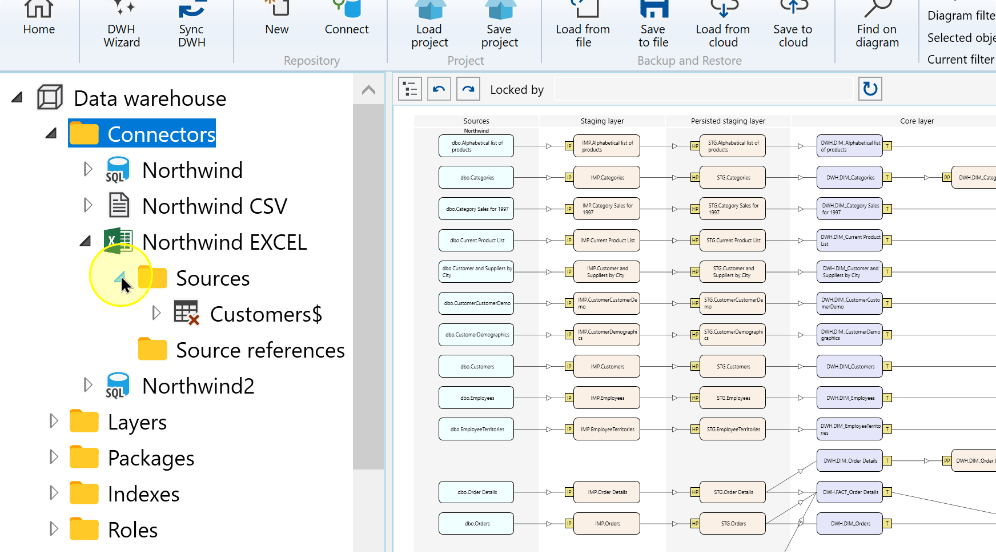The height and width of the screenshot is (552, 996).
Task: Select the Sources tree item
Action: [213, 278]
